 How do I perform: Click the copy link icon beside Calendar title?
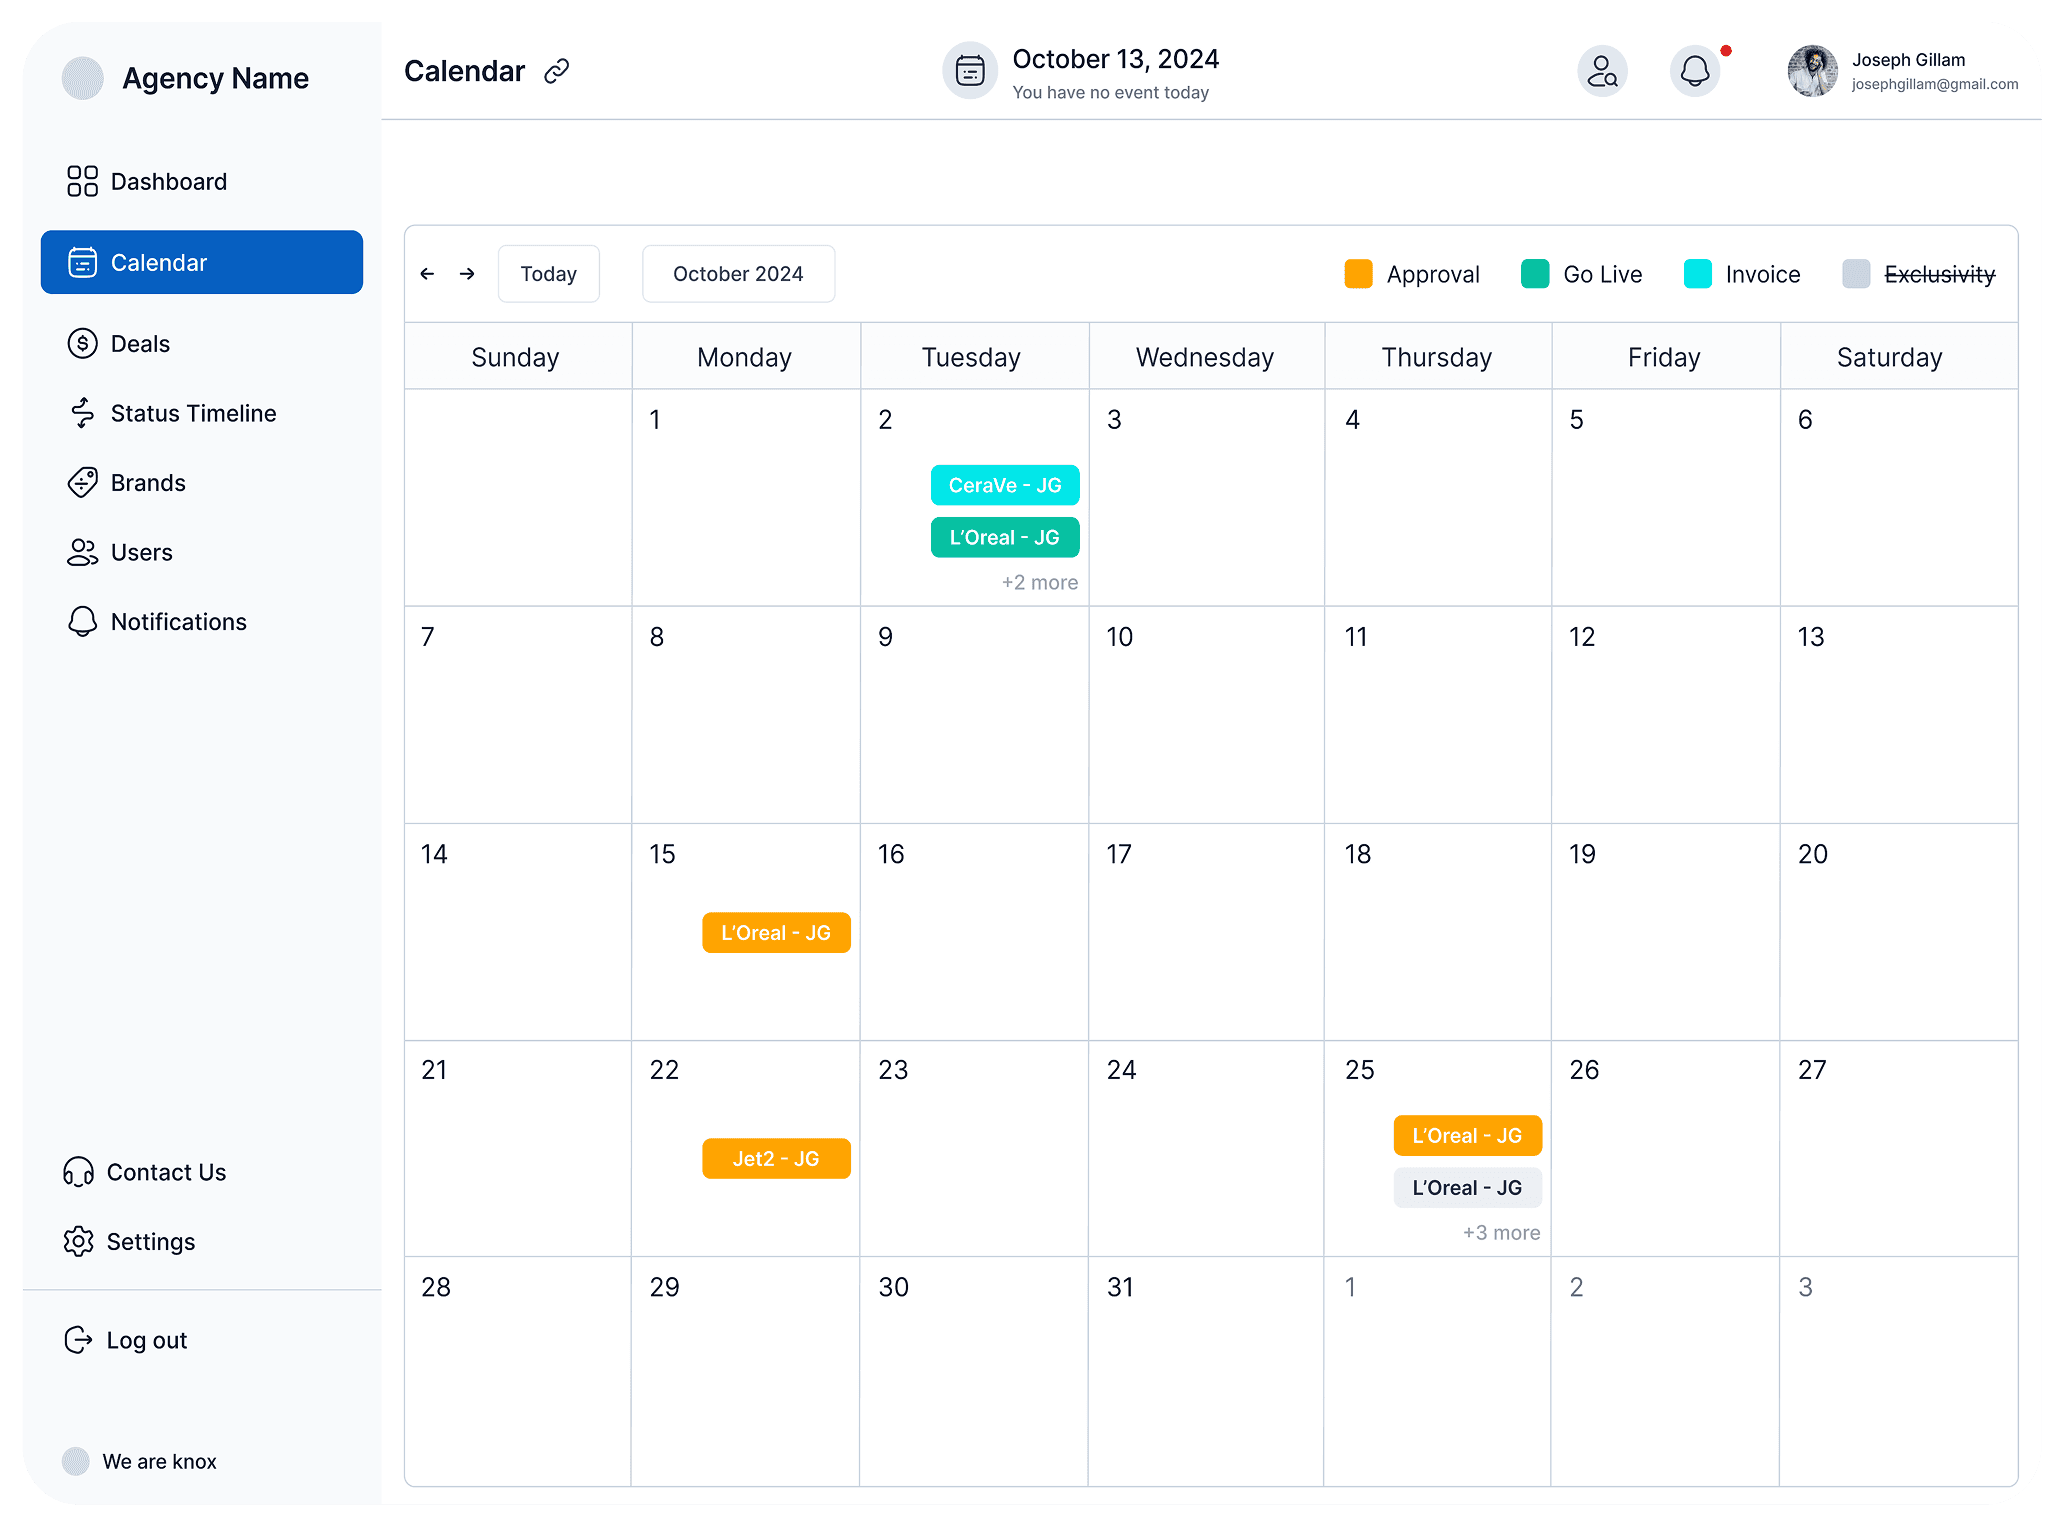click(x=556, y=71)
